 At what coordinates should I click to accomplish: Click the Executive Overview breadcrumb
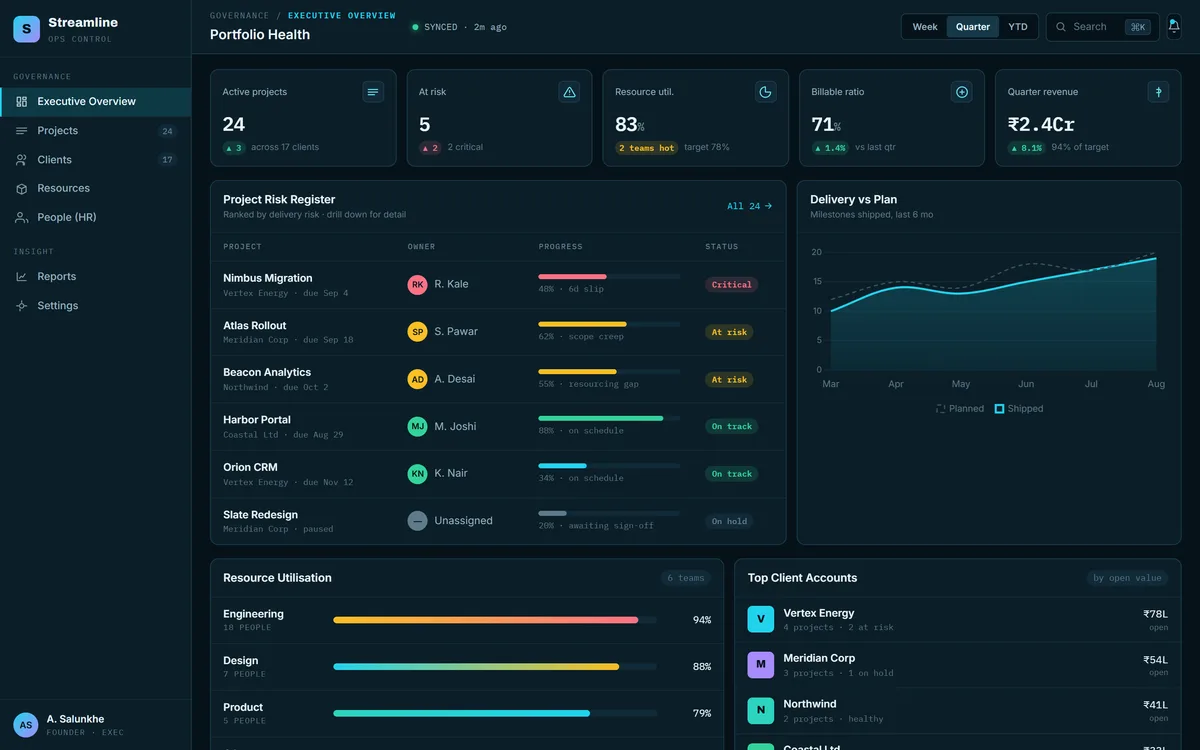(341, 16)
